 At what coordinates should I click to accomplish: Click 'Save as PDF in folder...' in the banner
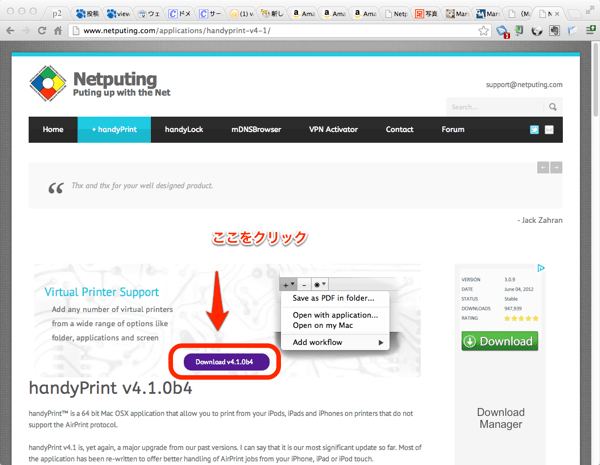point(333,298)
